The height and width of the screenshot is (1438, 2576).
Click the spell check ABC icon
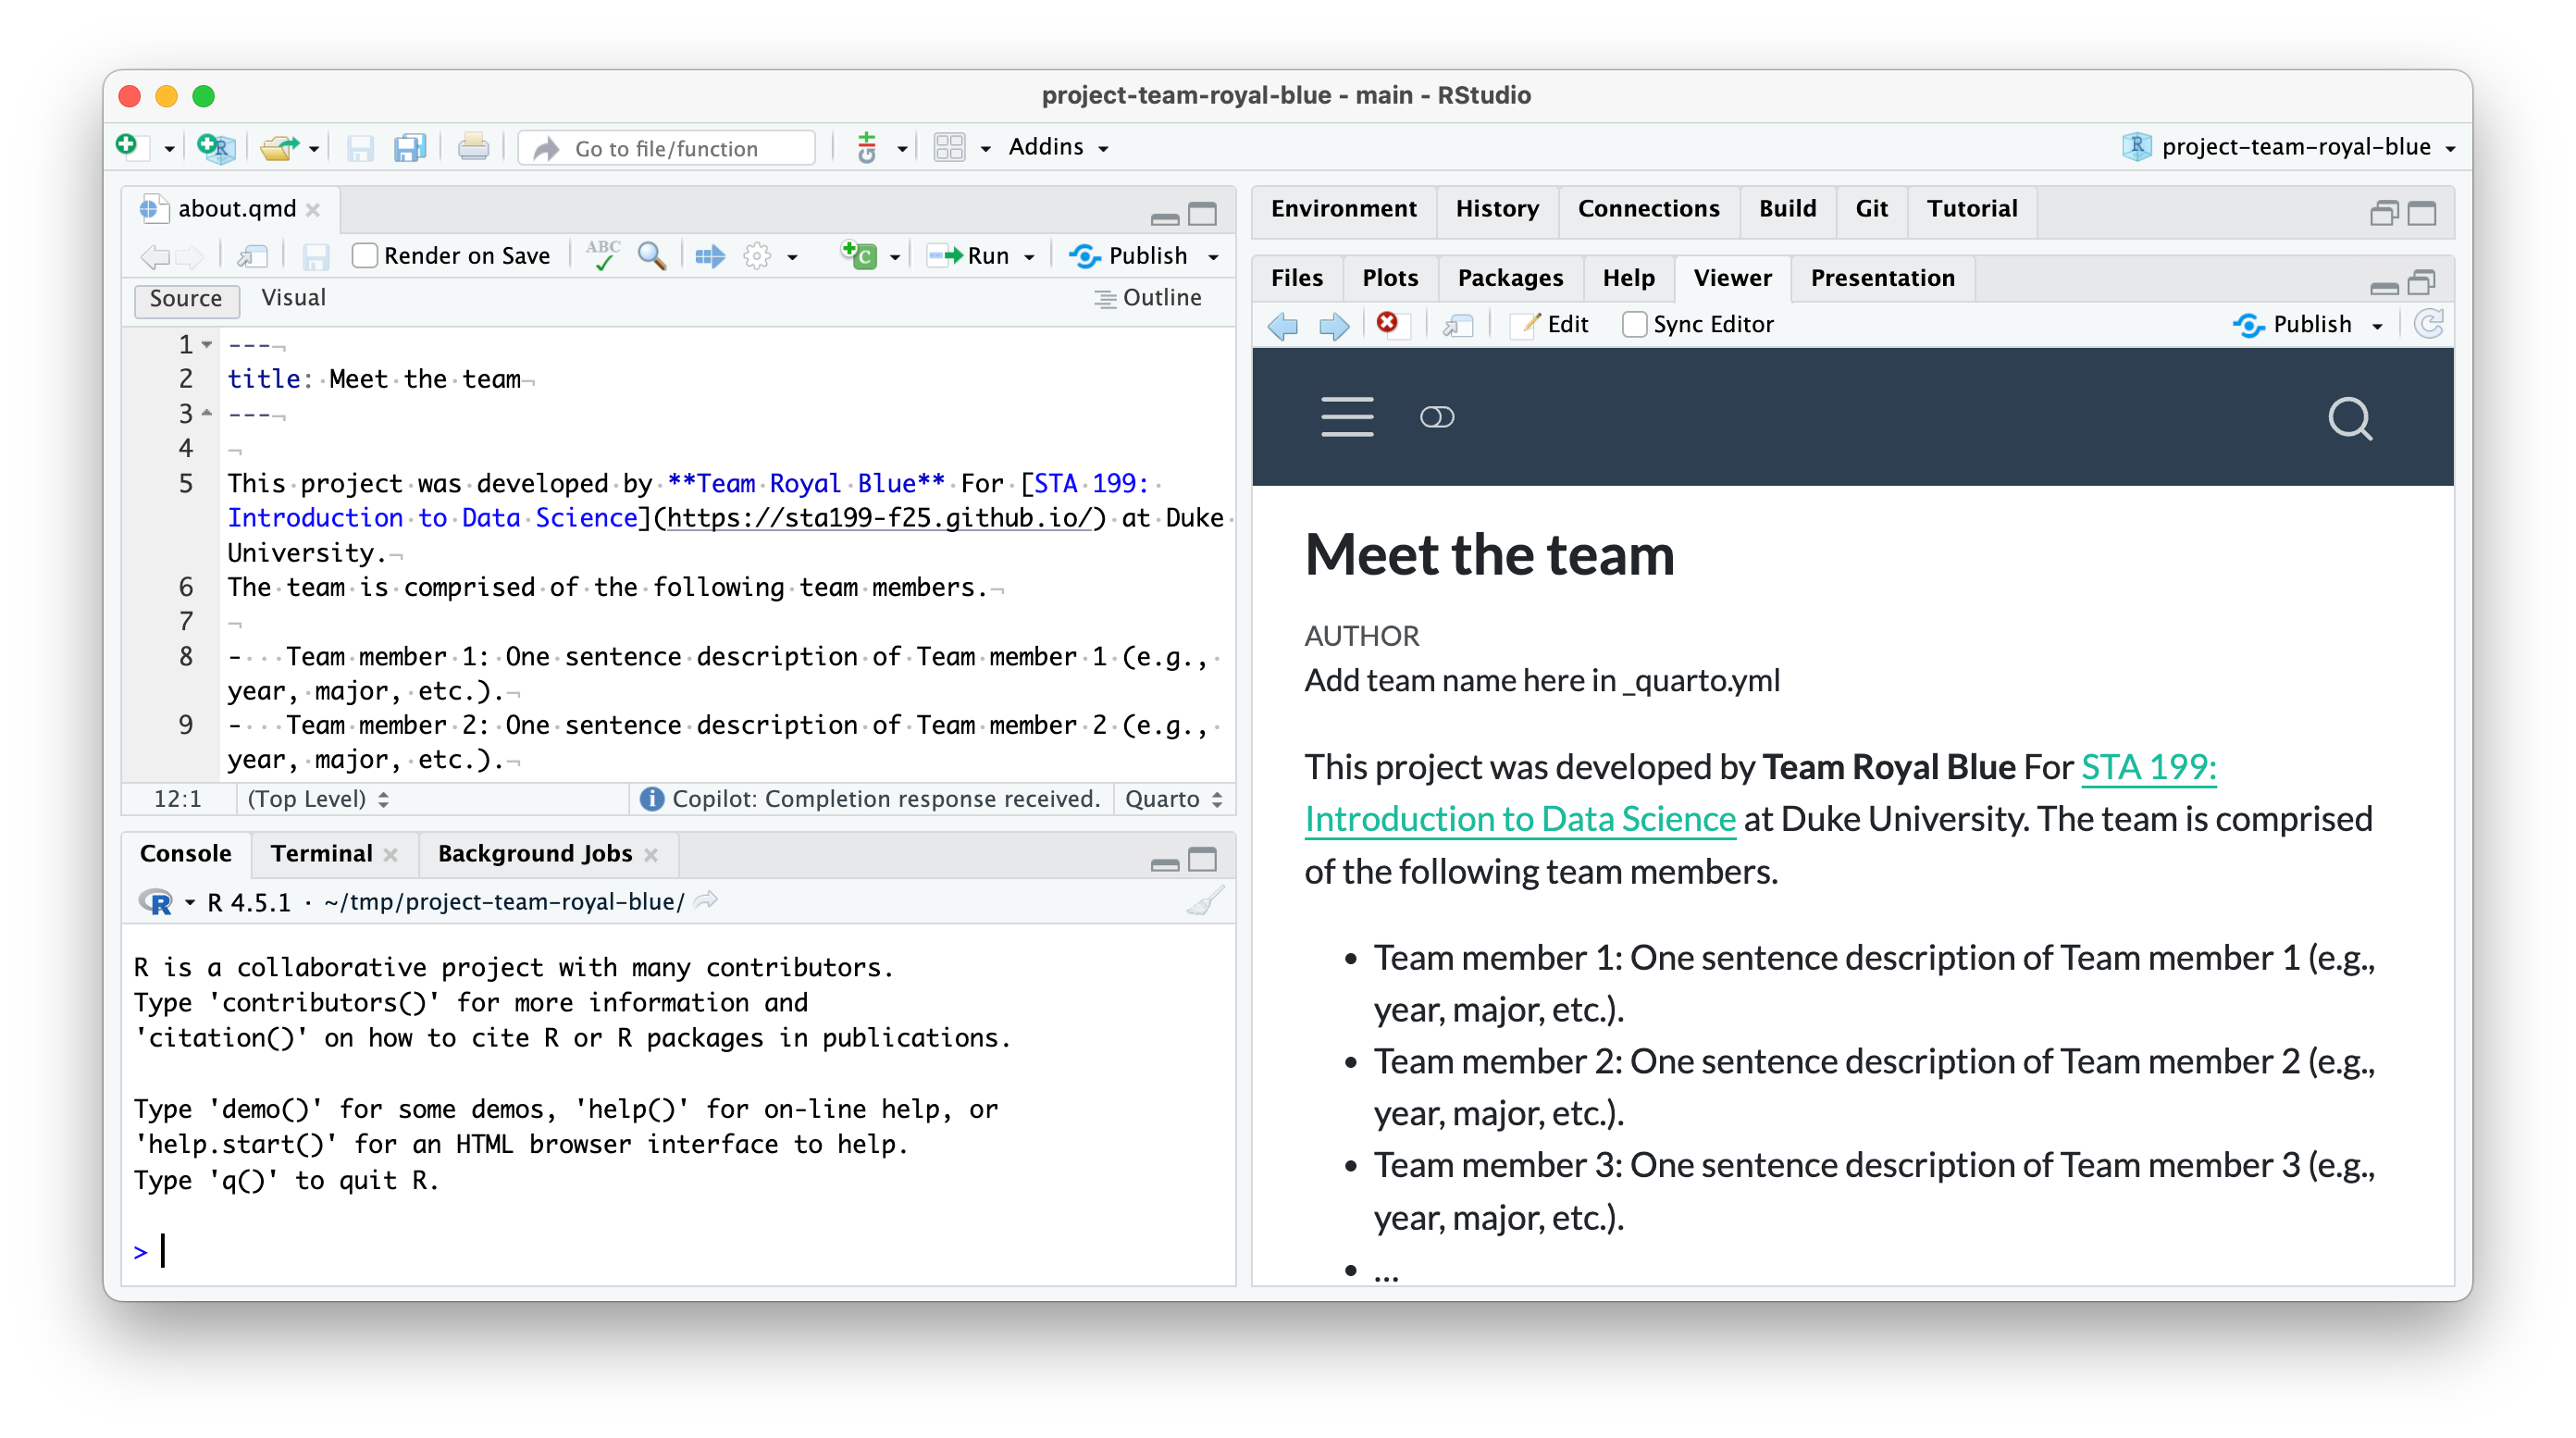(x=602, y=256)
